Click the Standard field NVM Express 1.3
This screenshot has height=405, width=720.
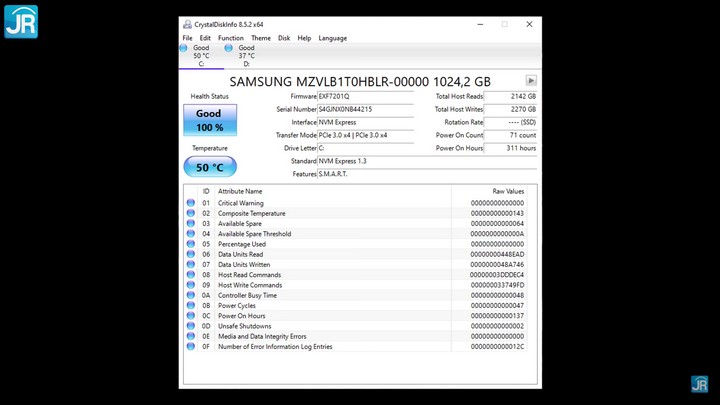427,161
